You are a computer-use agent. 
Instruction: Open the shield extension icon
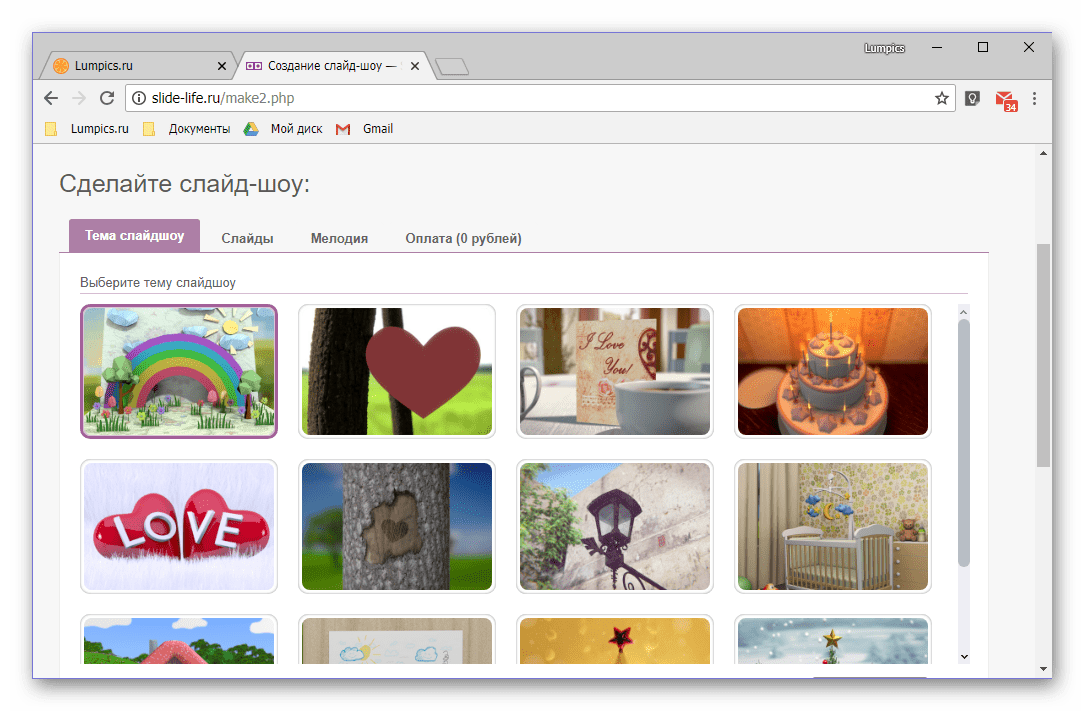(x=972, y=98)
